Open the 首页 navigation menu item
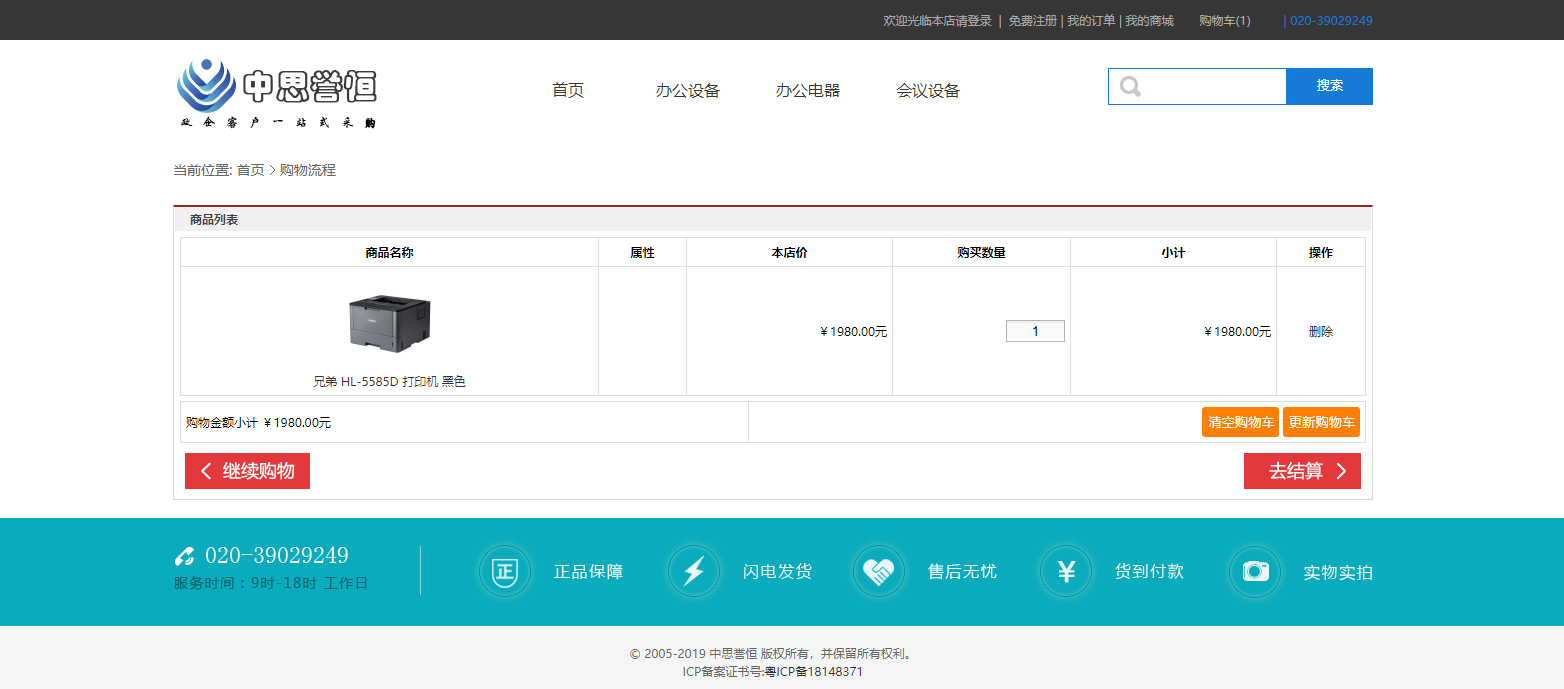The height and width of the screenshot is (689, 1564). (568, 91)
